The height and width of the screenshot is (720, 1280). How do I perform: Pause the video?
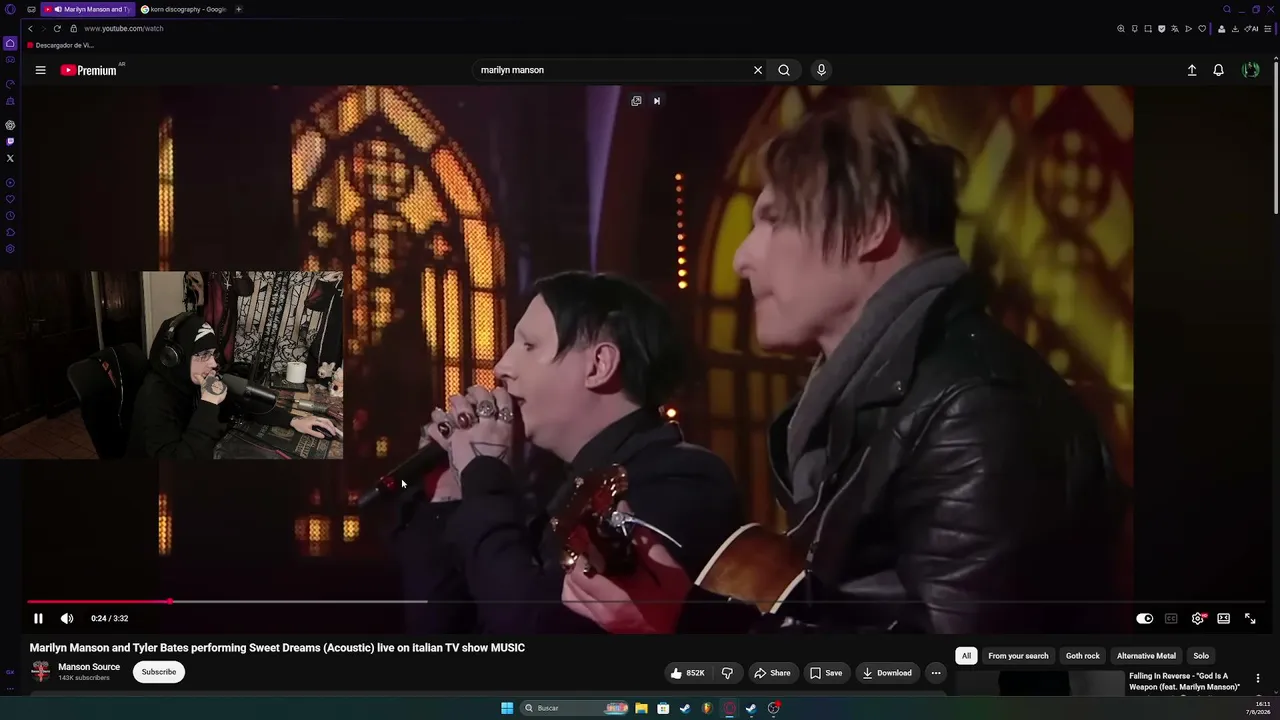coord(38,618)
